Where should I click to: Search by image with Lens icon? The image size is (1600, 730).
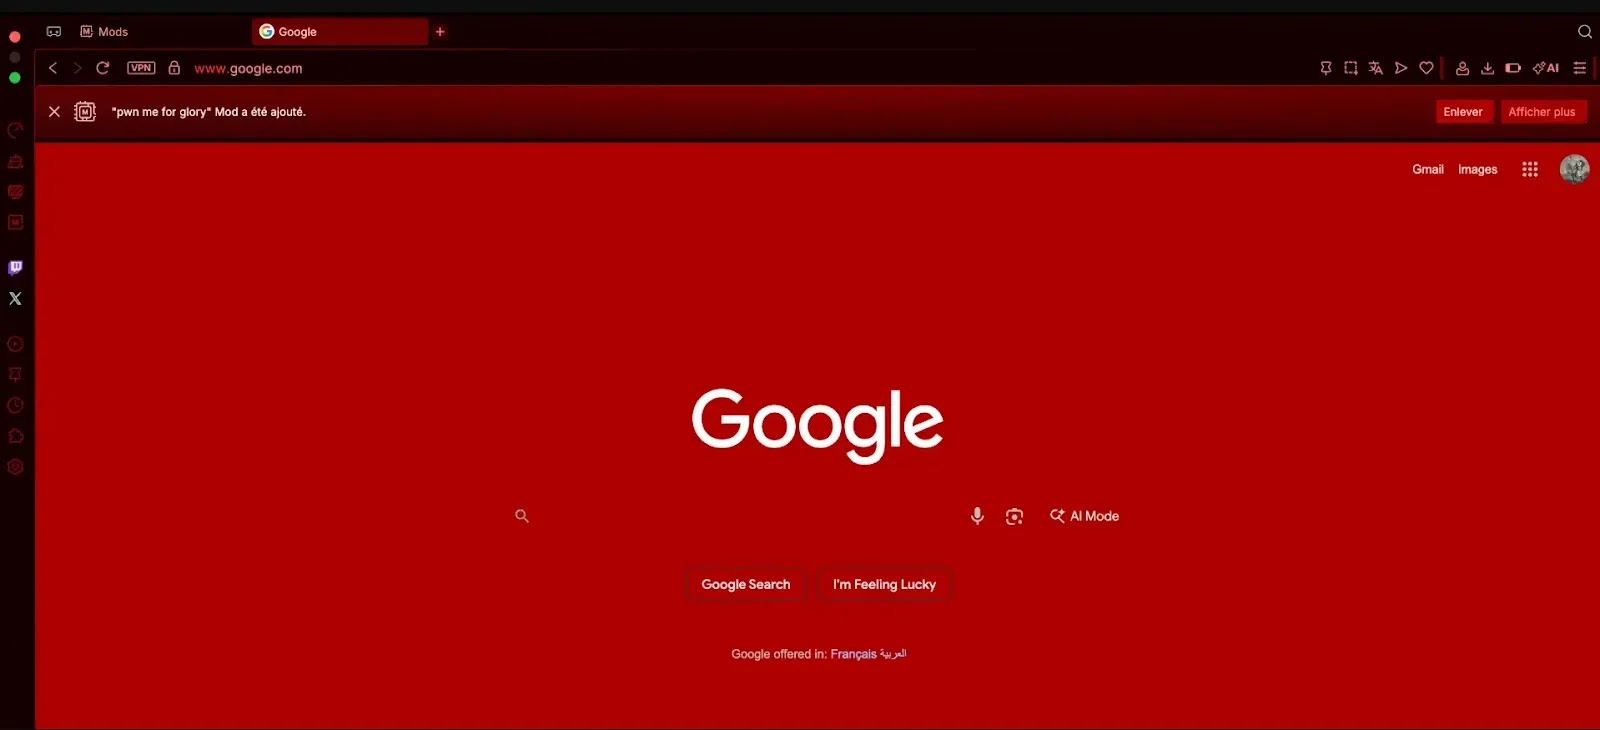[1014, 516]
